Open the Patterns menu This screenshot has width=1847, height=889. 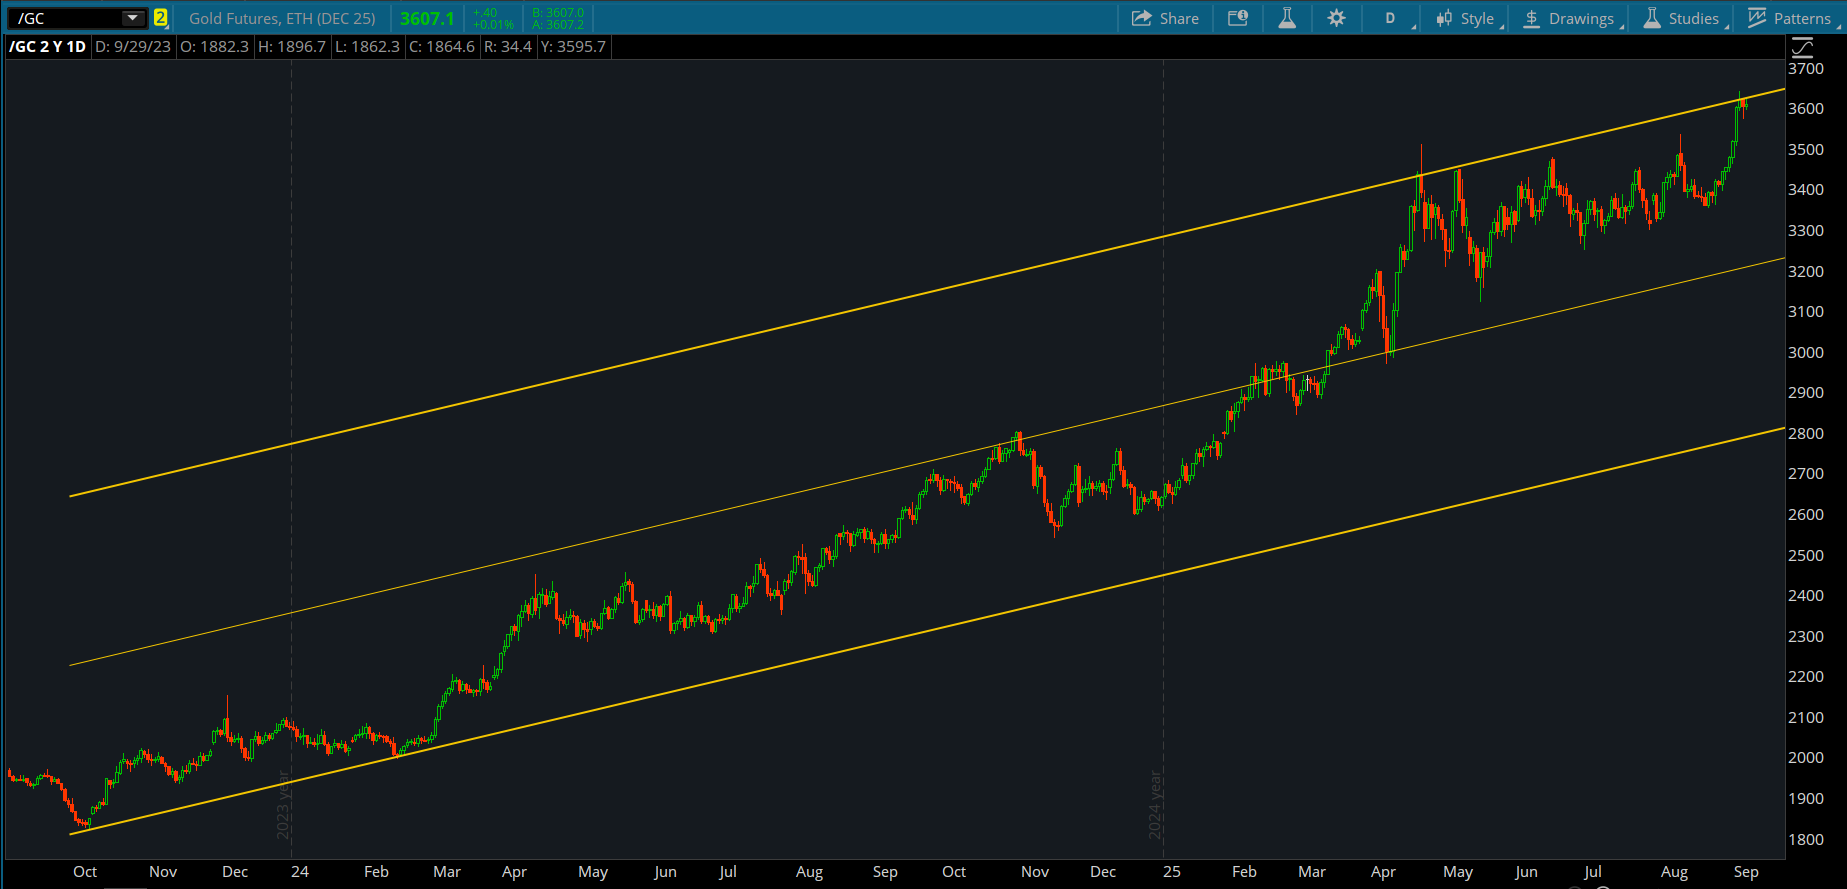click(x=1790, y=18)
